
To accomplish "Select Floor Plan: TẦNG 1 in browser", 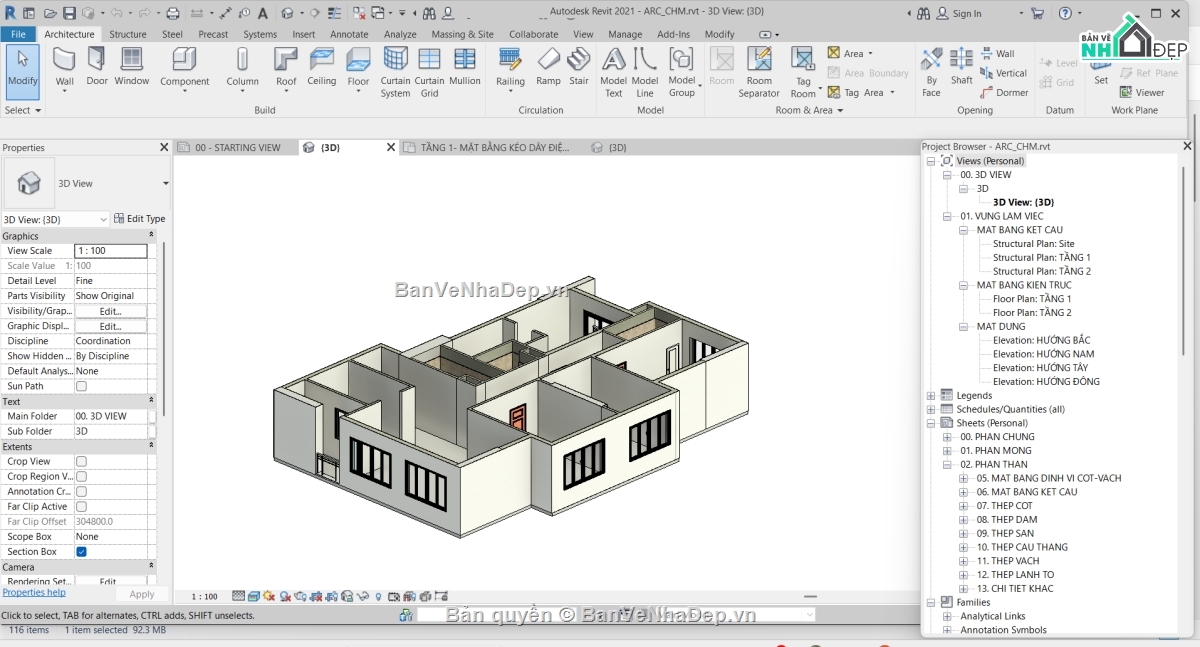I will [1032, 299].
